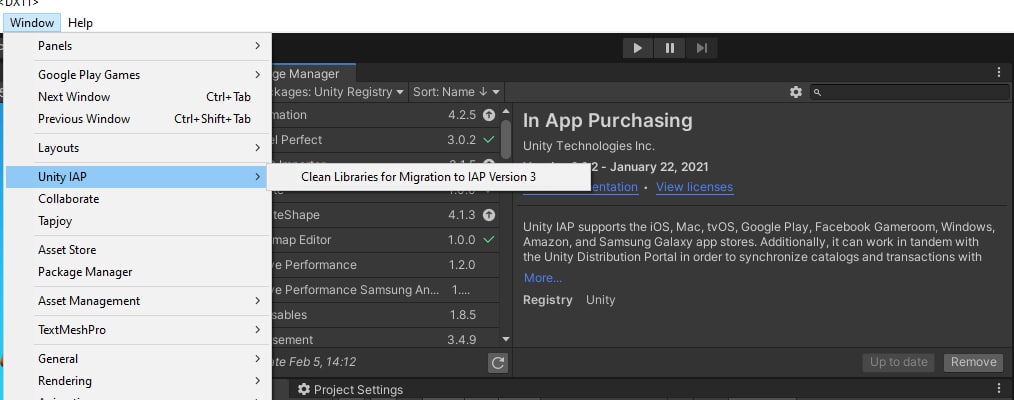1014x400 pixels.
Task: Expand the Layouts submenu
Action: (138, 148)
